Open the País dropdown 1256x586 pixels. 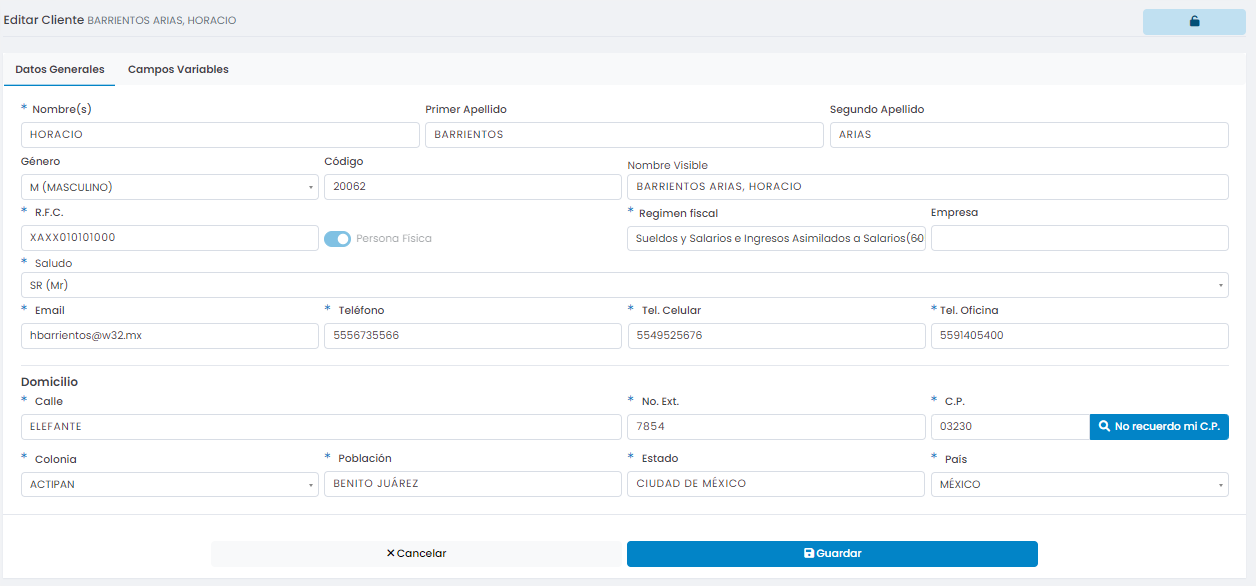(x=1079, y=484)
